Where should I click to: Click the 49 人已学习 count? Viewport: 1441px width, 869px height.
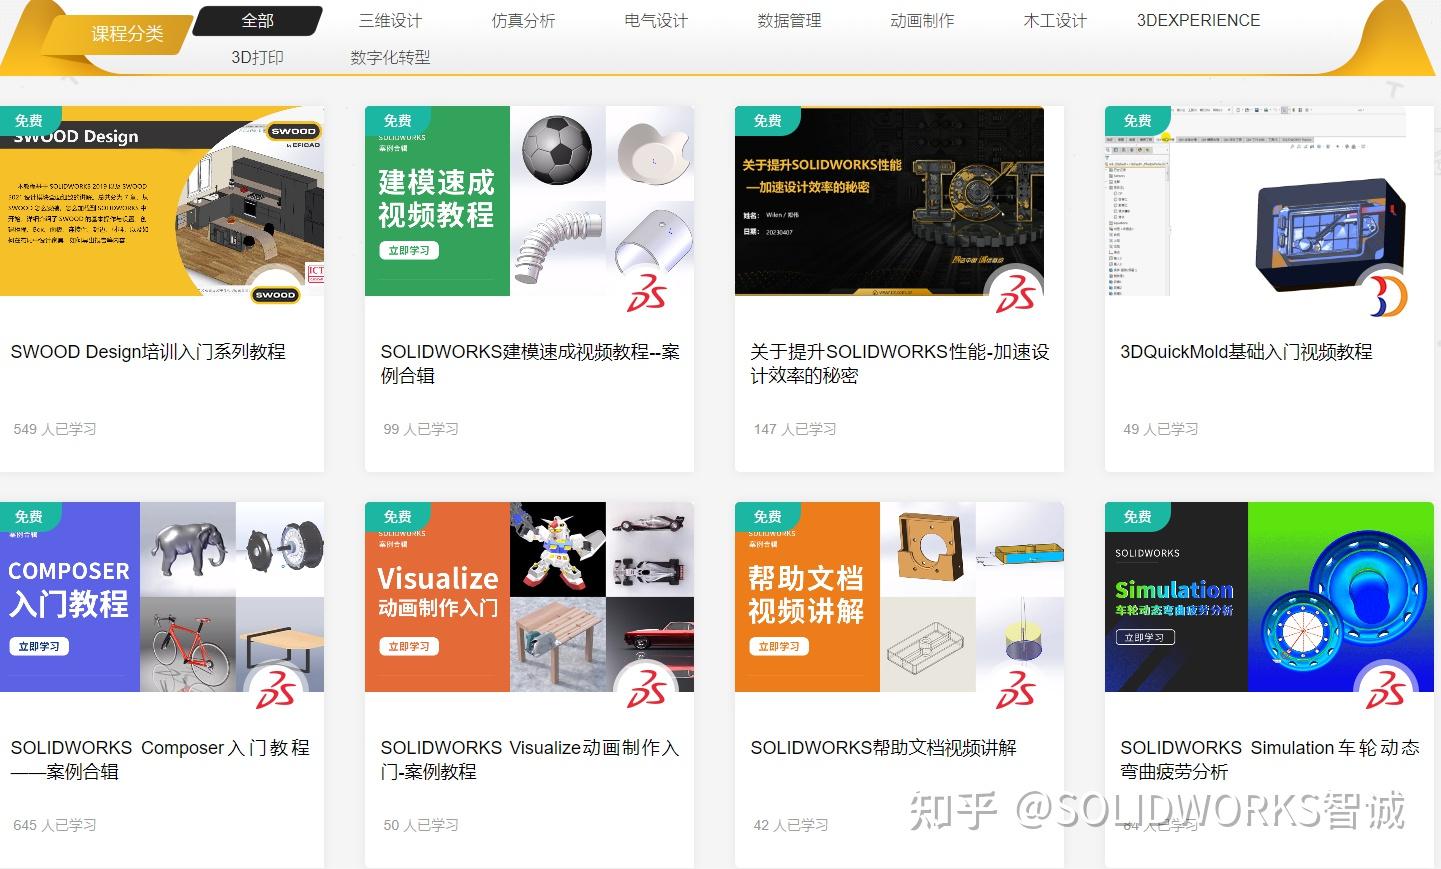(1161, 429)
